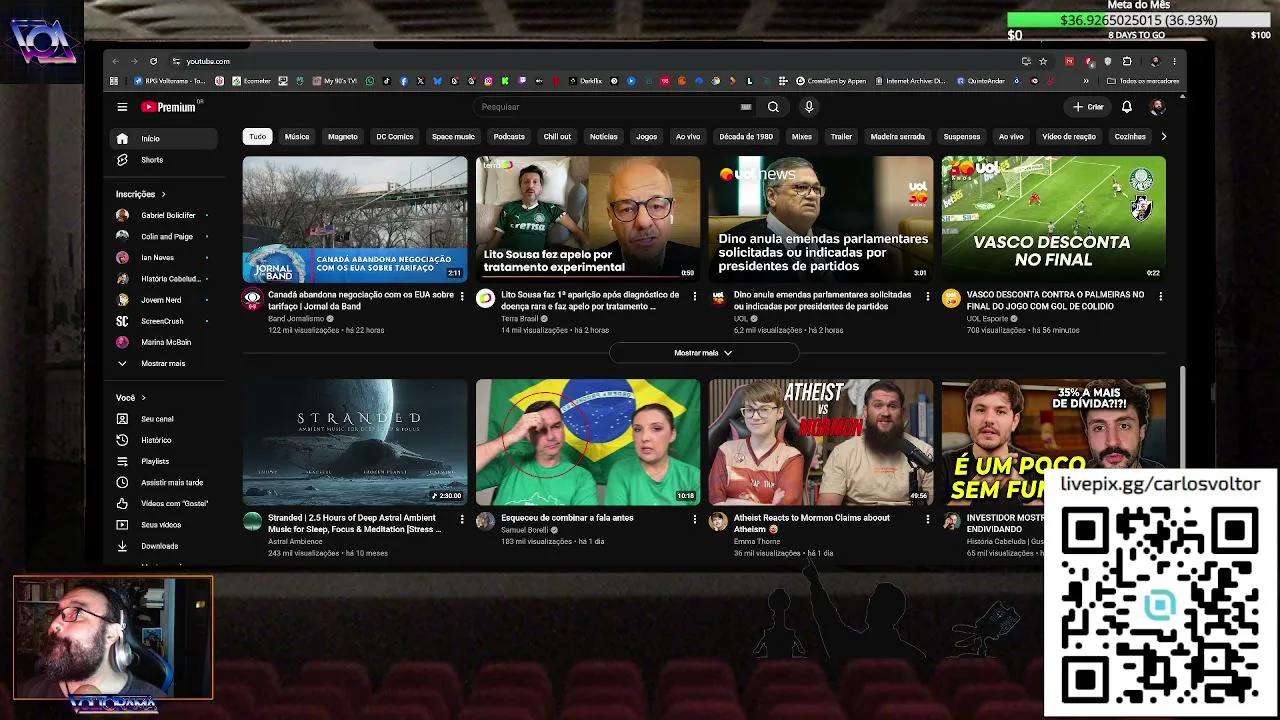Open options menu for Canadá abandona video

coord(462,296)
